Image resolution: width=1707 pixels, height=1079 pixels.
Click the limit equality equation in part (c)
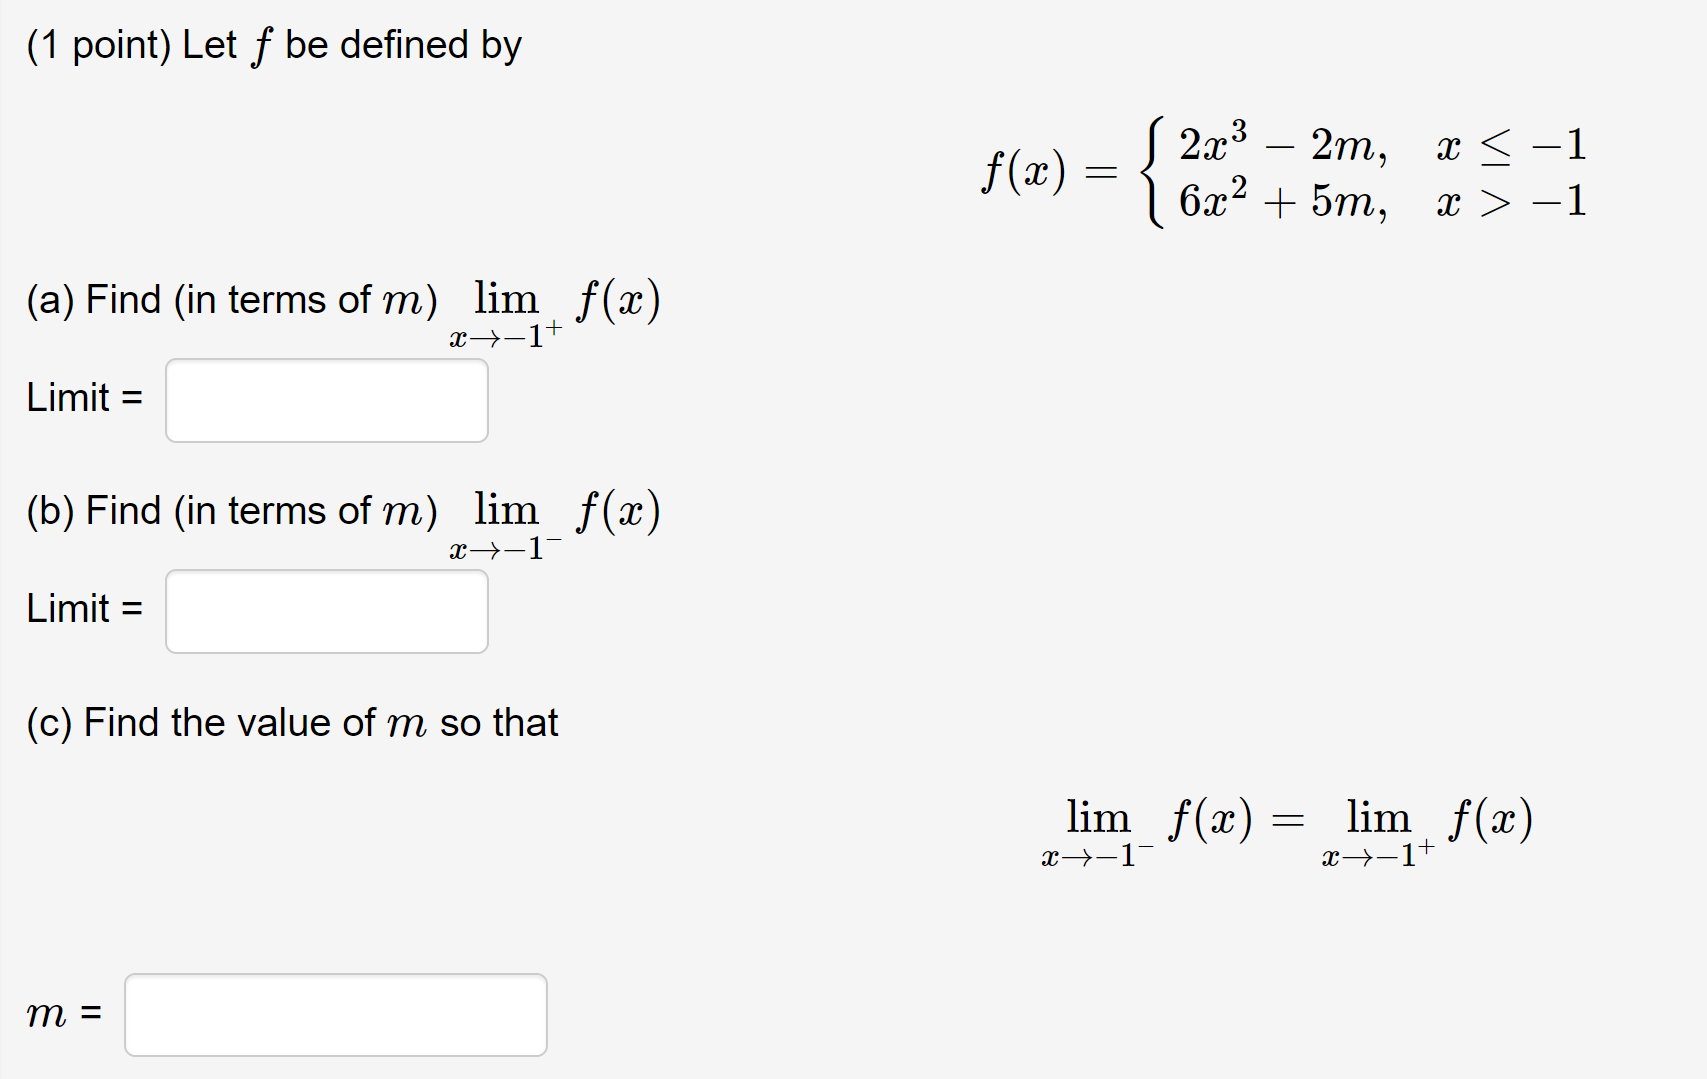[x=1285, y=825]
